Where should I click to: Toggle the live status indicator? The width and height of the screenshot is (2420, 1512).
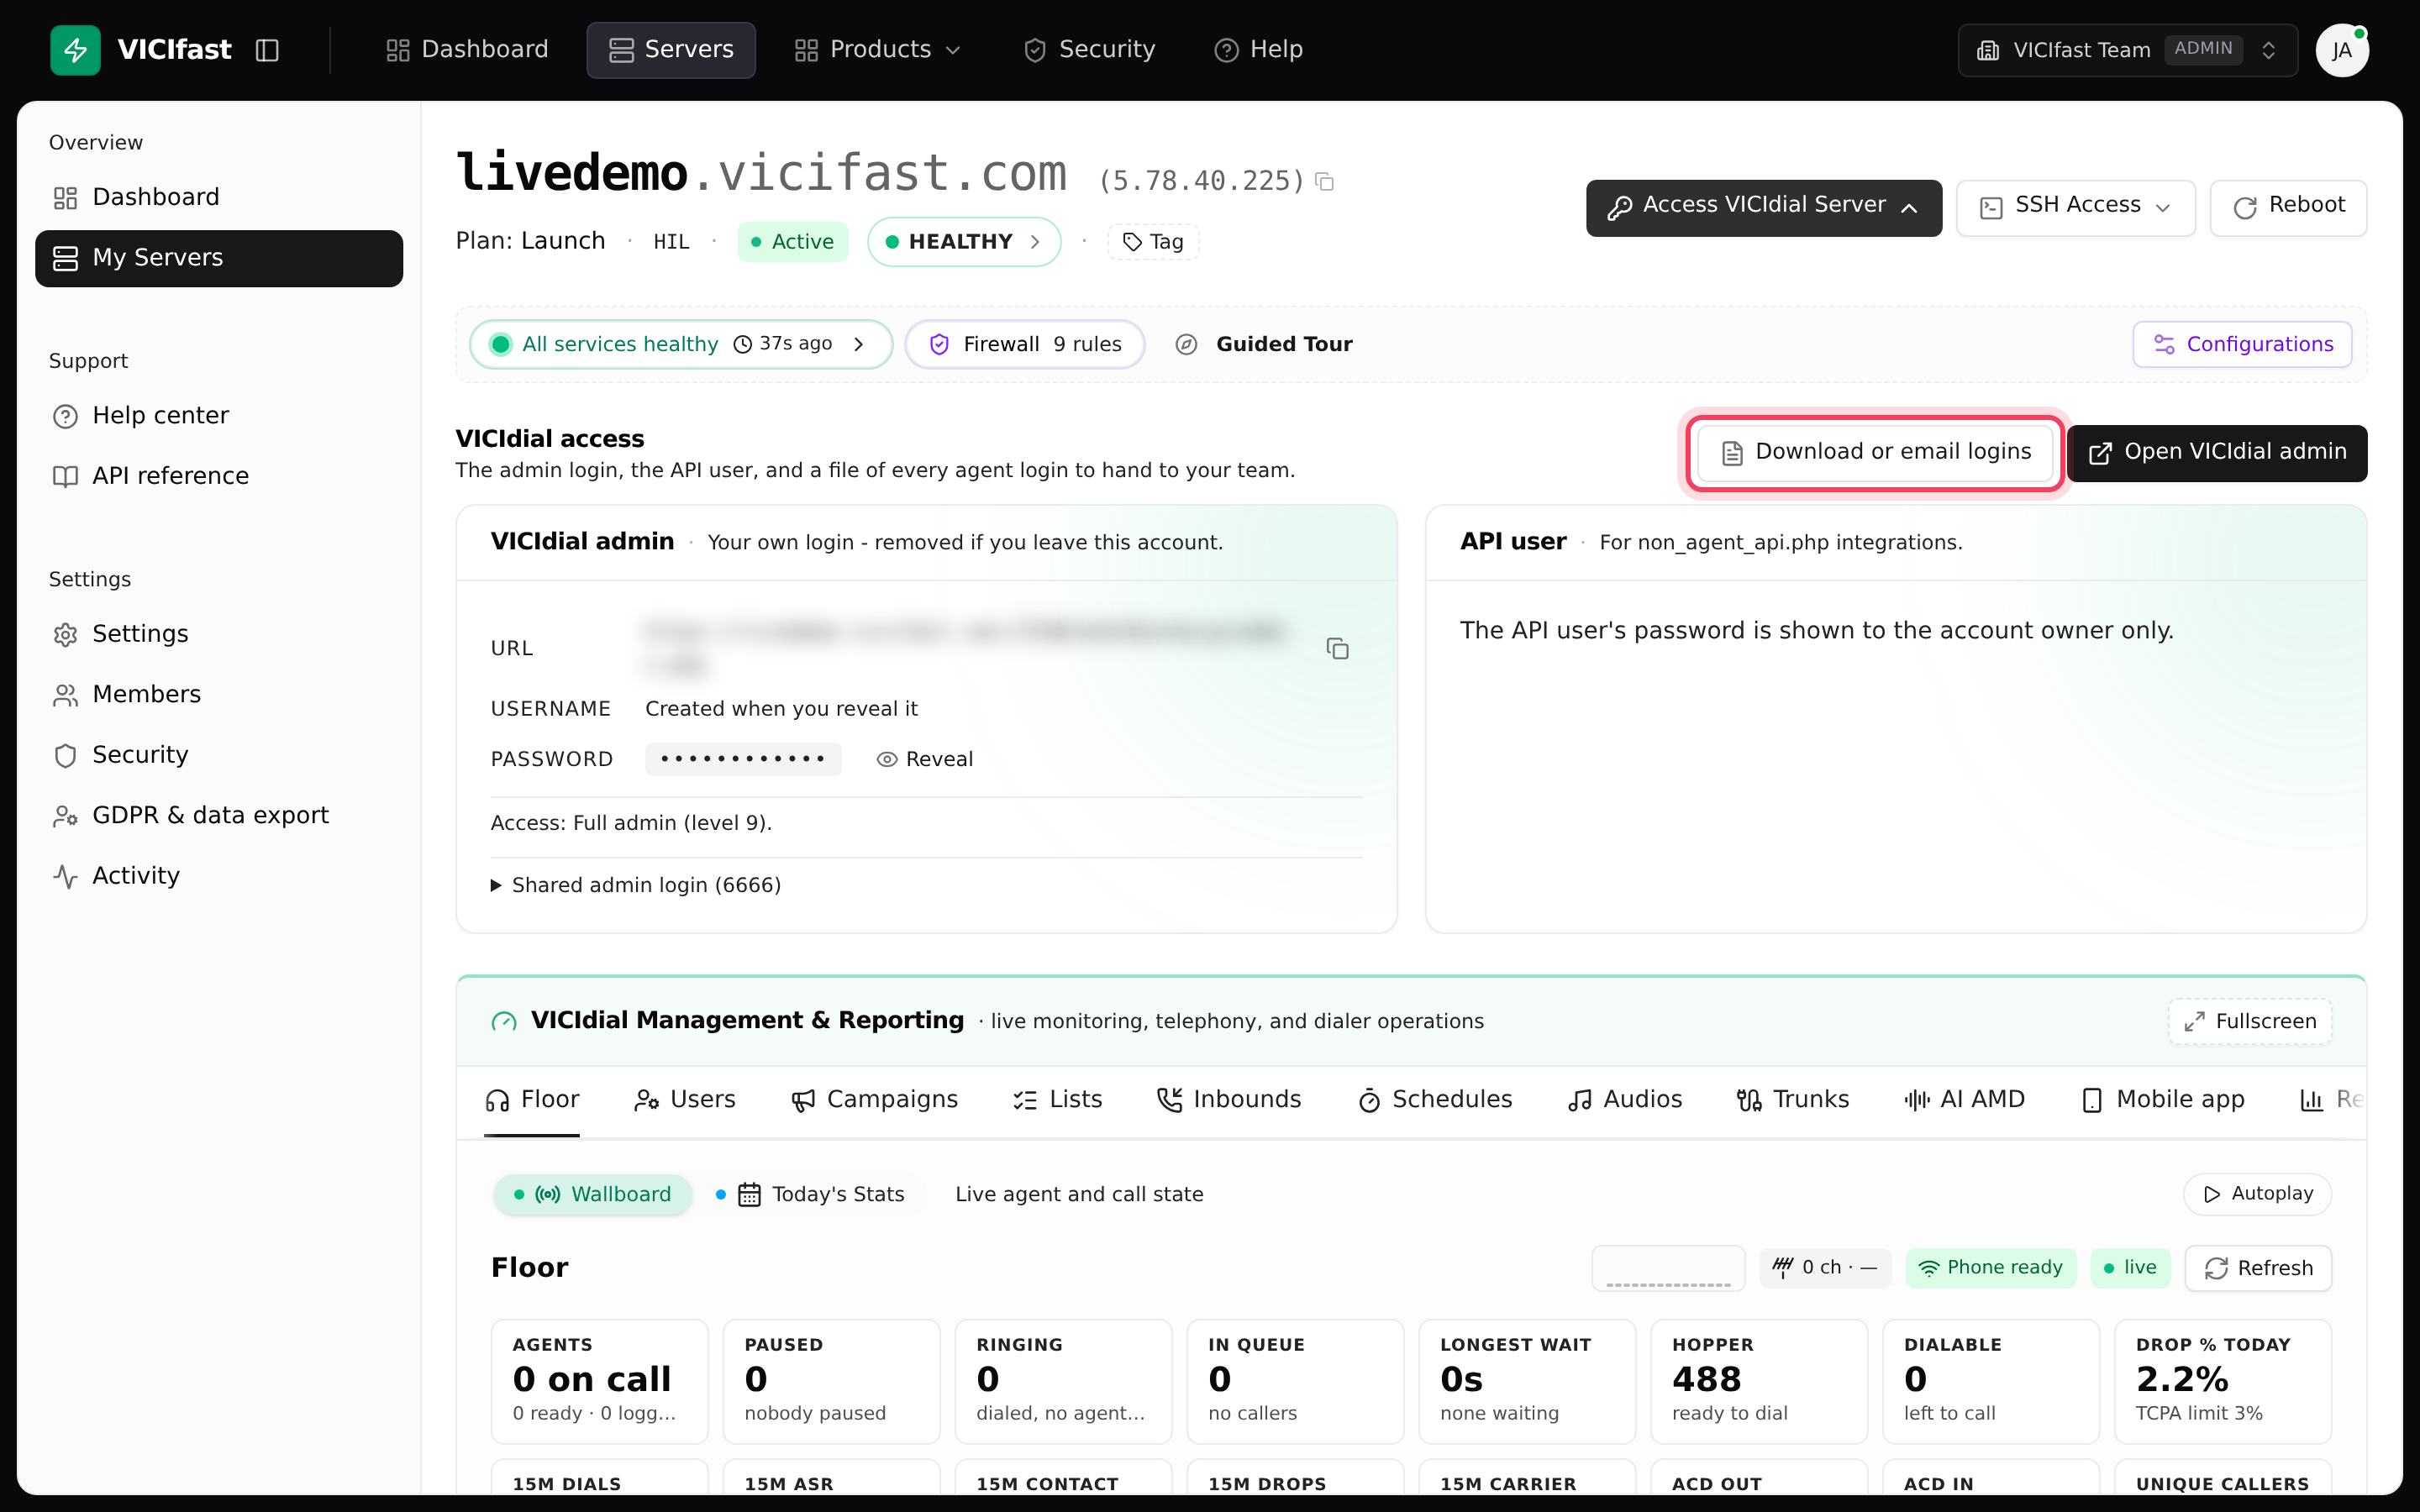tap(2131, 1268)
